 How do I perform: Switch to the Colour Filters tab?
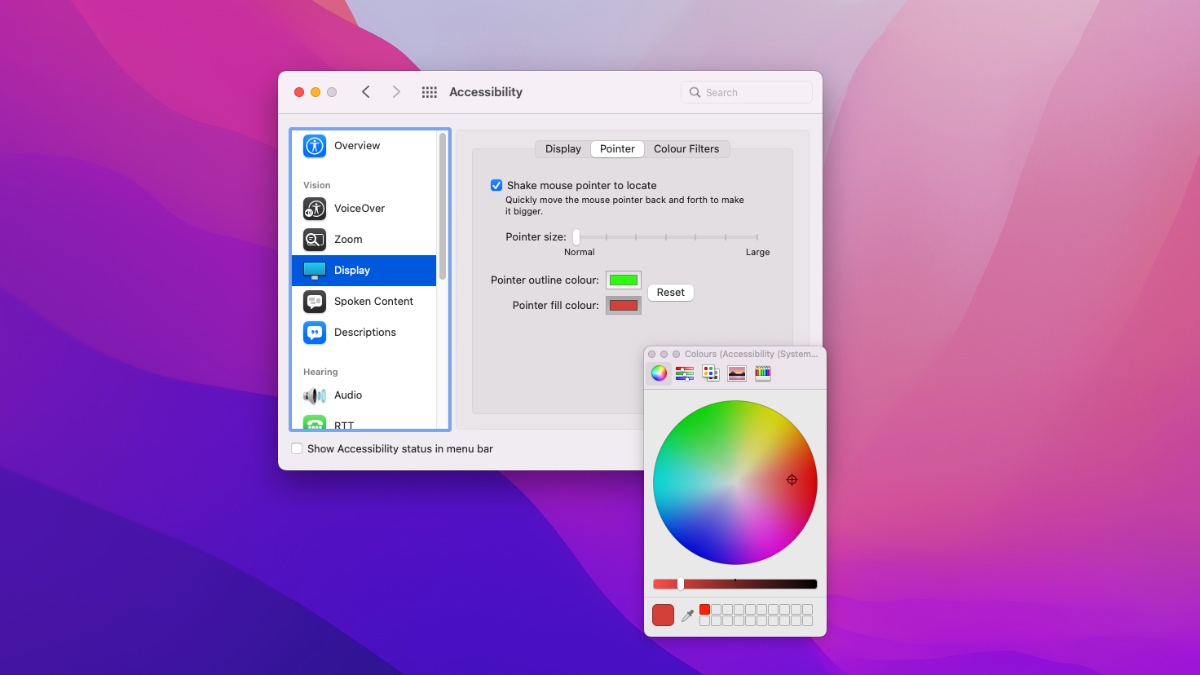coord(687,148)
